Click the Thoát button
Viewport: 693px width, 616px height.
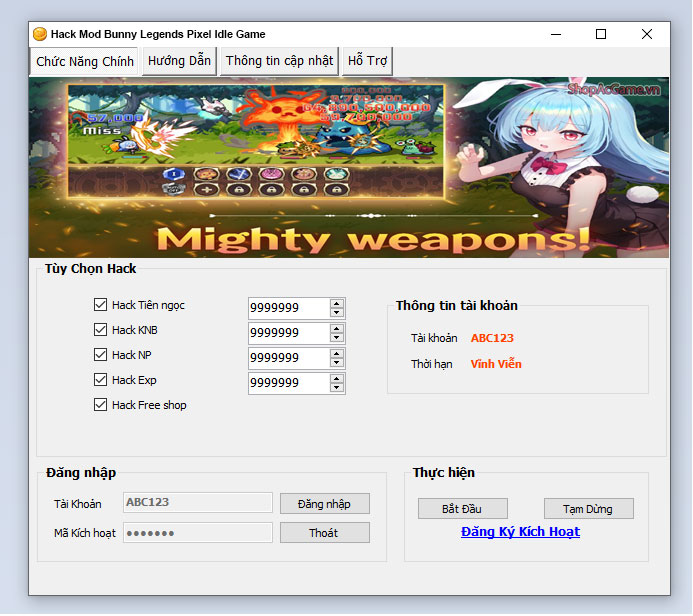(x=325, y=533)
